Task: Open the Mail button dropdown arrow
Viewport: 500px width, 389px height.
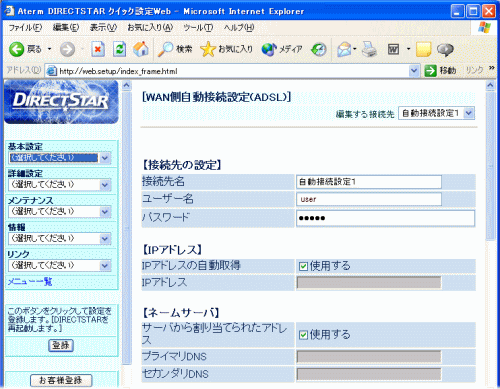Action: [355, 49]
